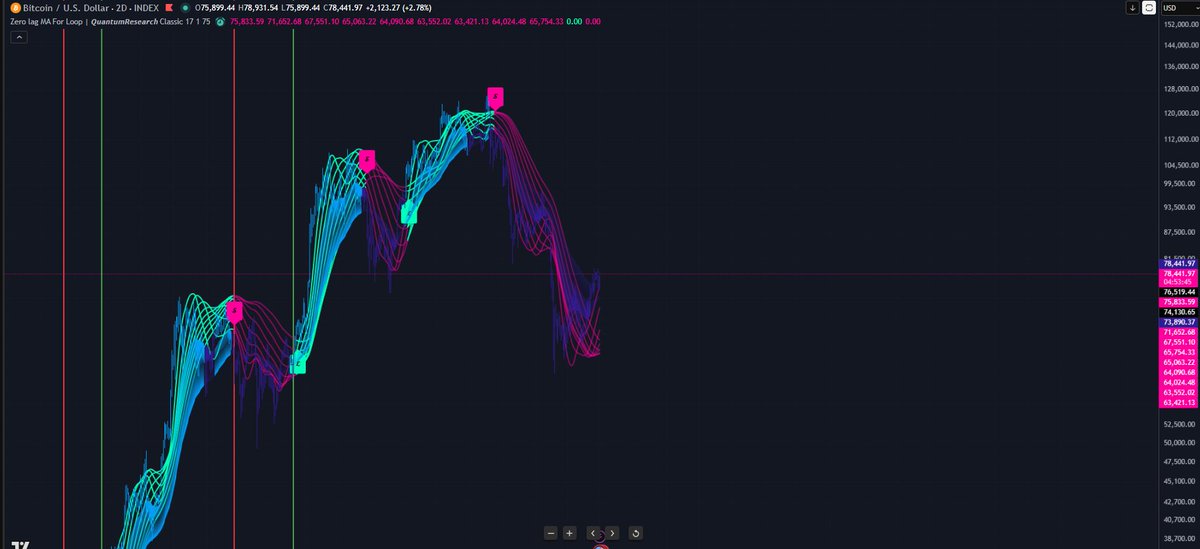Zoom in with the plus button

569,533
